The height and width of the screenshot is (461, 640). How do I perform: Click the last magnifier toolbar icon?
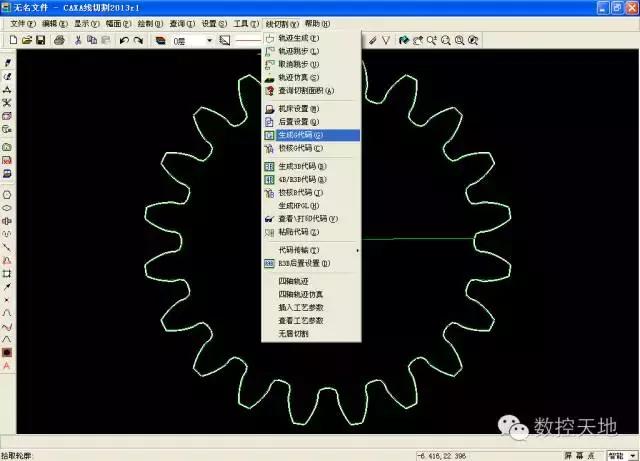point(473,40)
